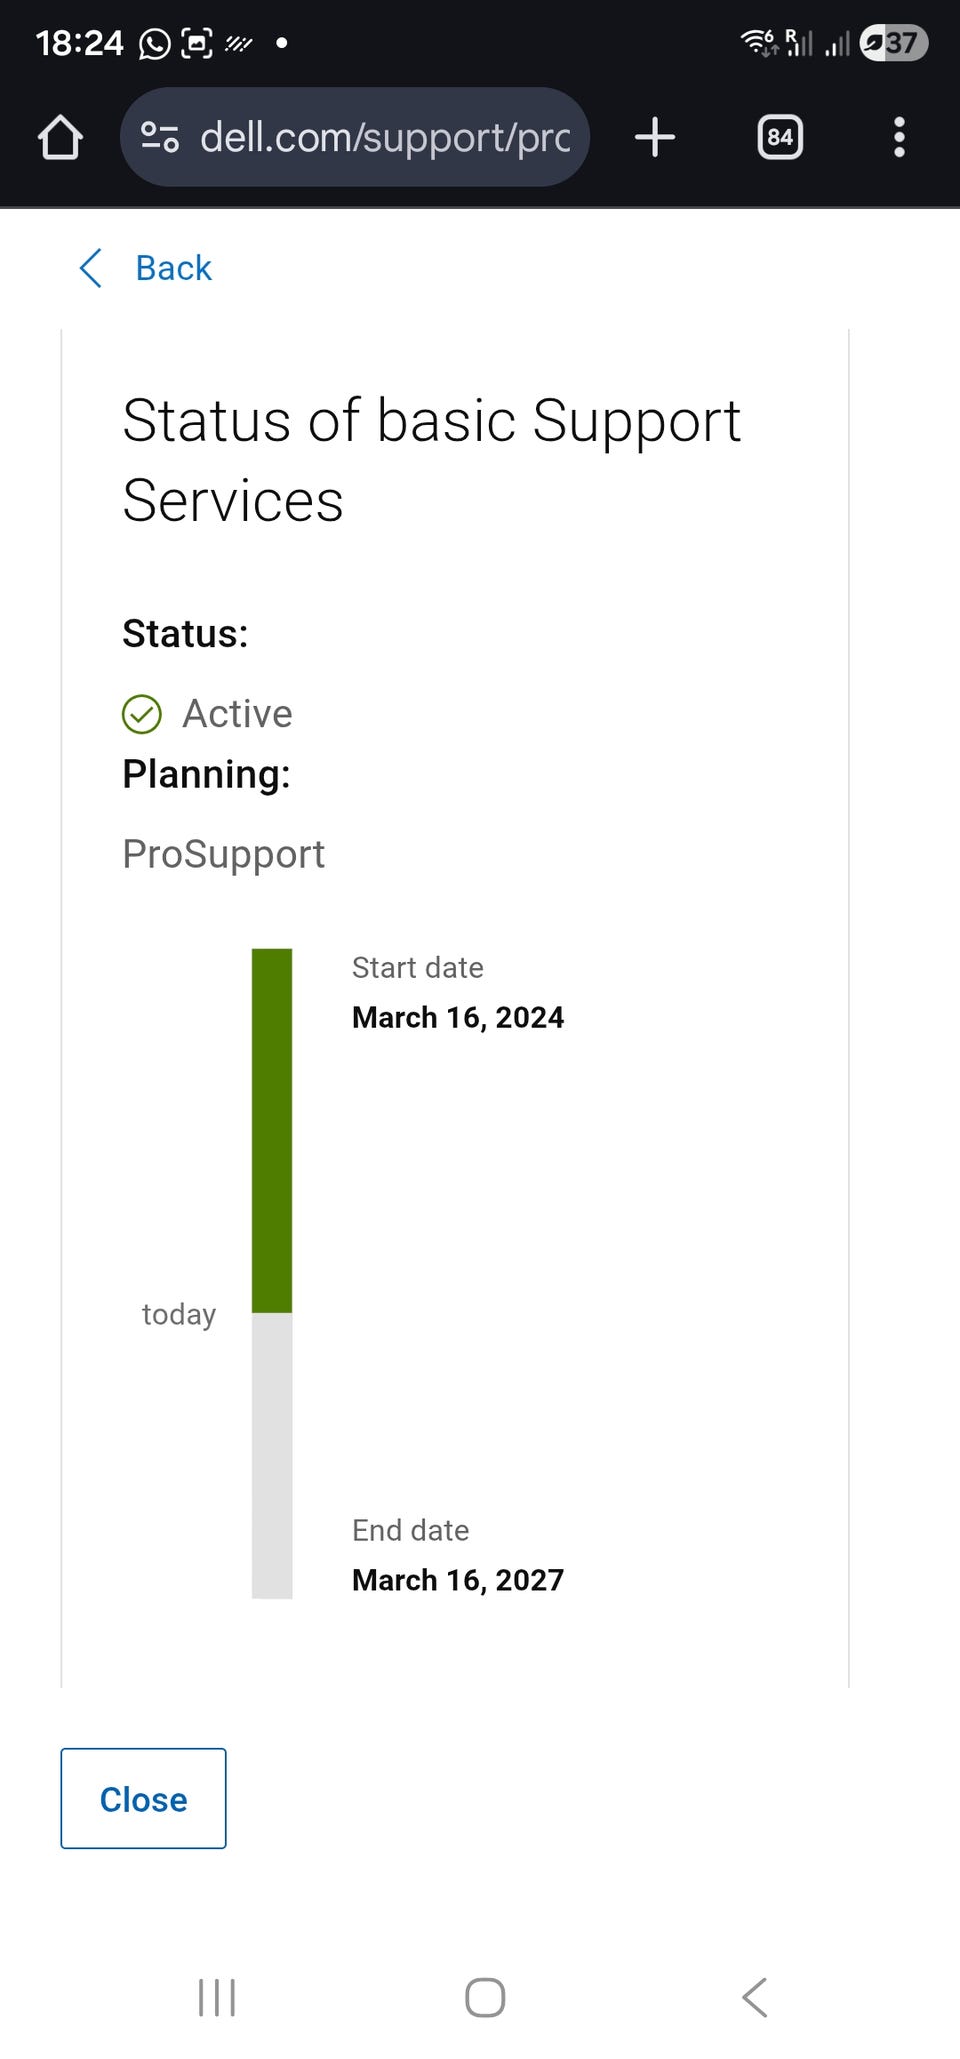Tap the battery indicator showing 37
This screenshot has width=960, height=2059.
894,43
